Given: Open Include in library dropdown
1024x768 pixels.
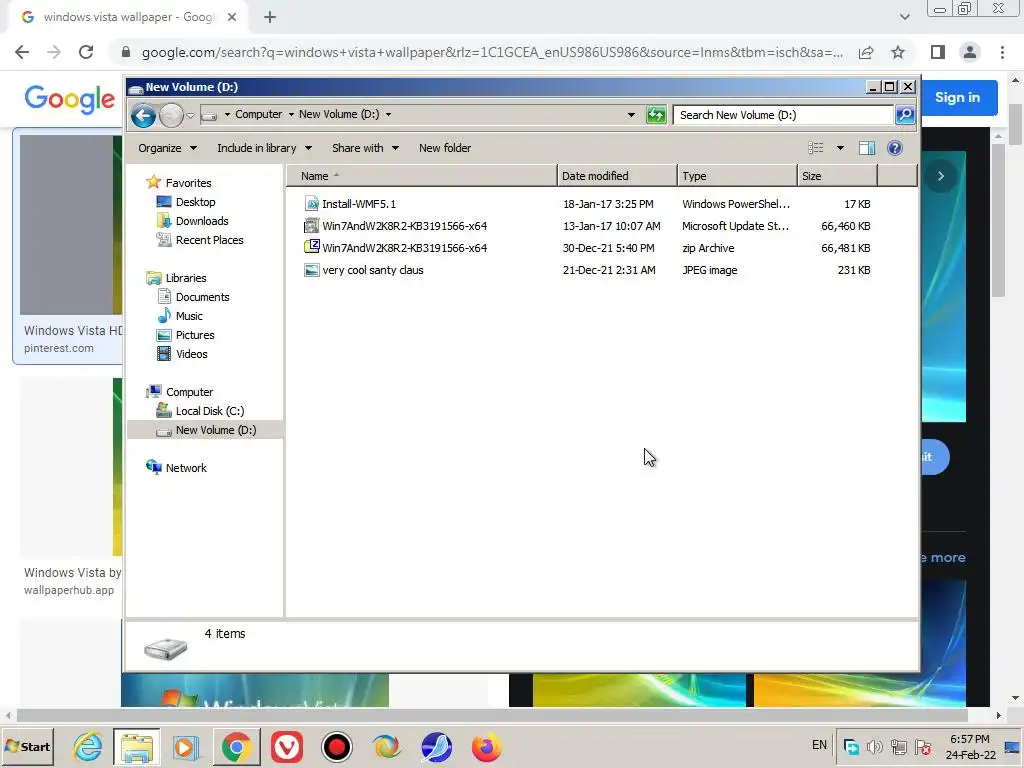Looking at the screenshot, I should point(264,148).
